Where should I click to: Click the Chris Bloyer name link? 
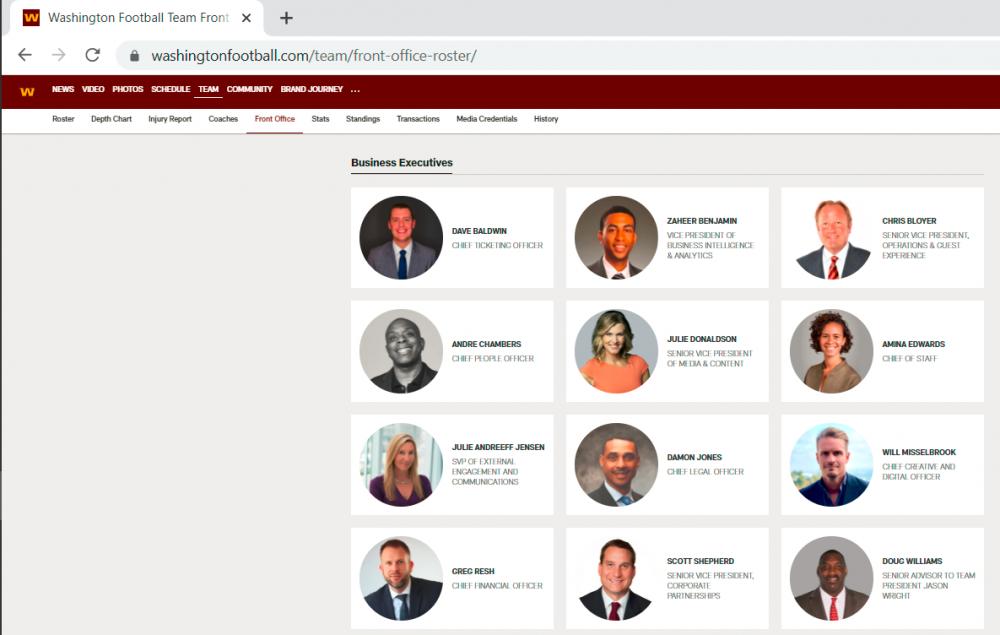[909, 221]
